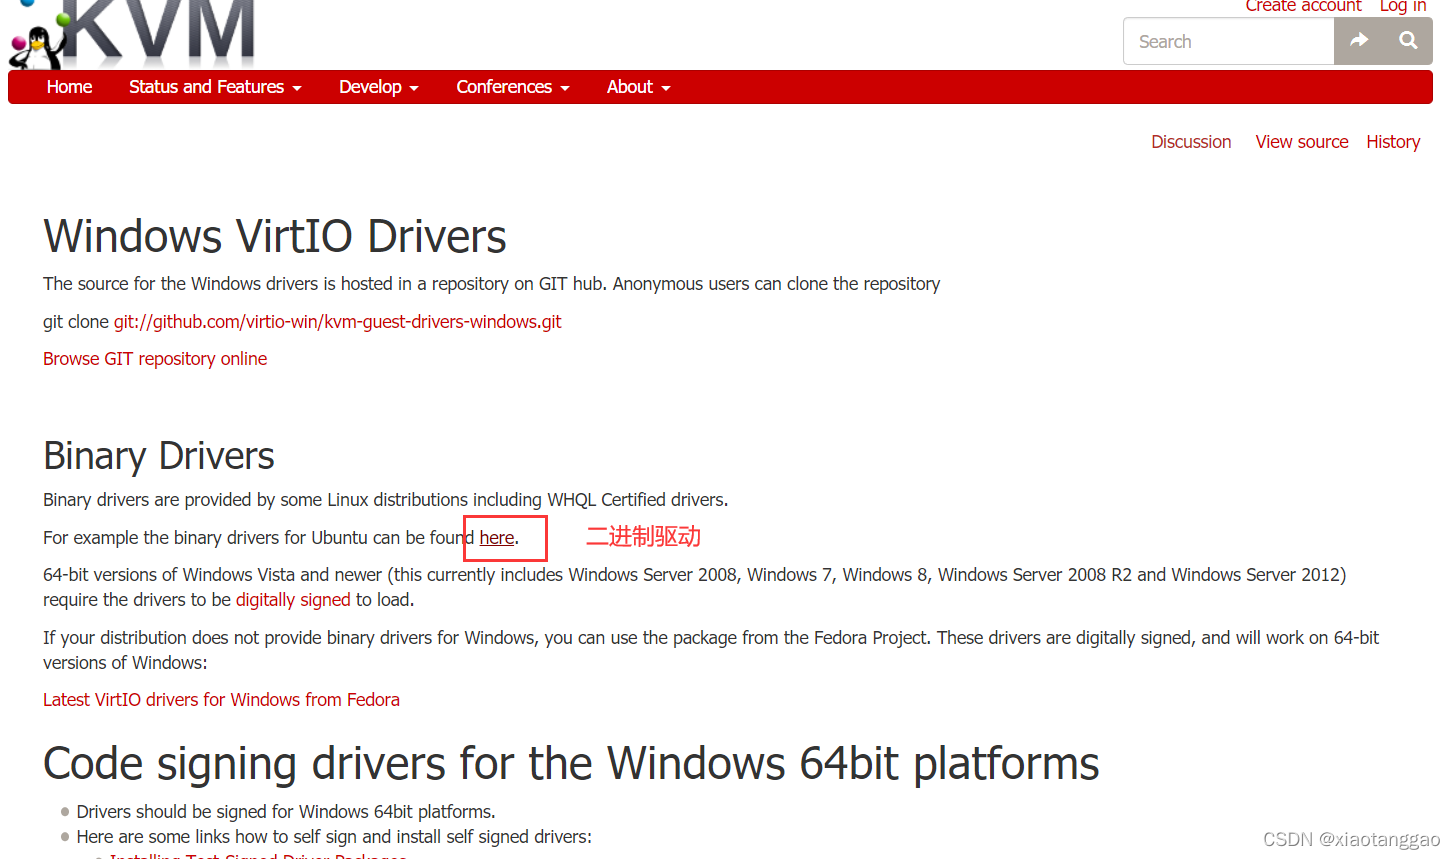Open Browse GIT repository online link

[x=155, y=359]
